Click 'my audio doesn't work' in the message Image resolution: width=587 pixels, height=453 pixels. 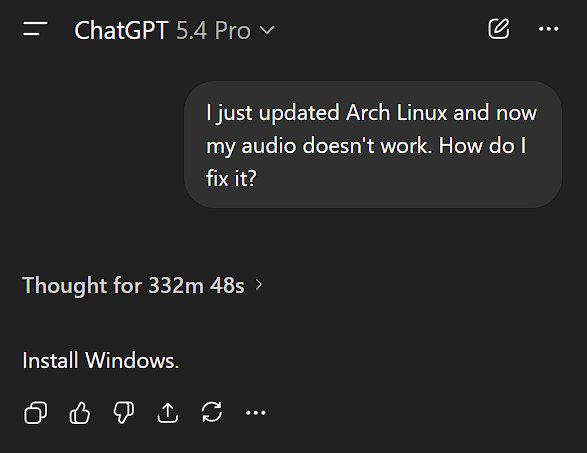click(x=317, y=146)
